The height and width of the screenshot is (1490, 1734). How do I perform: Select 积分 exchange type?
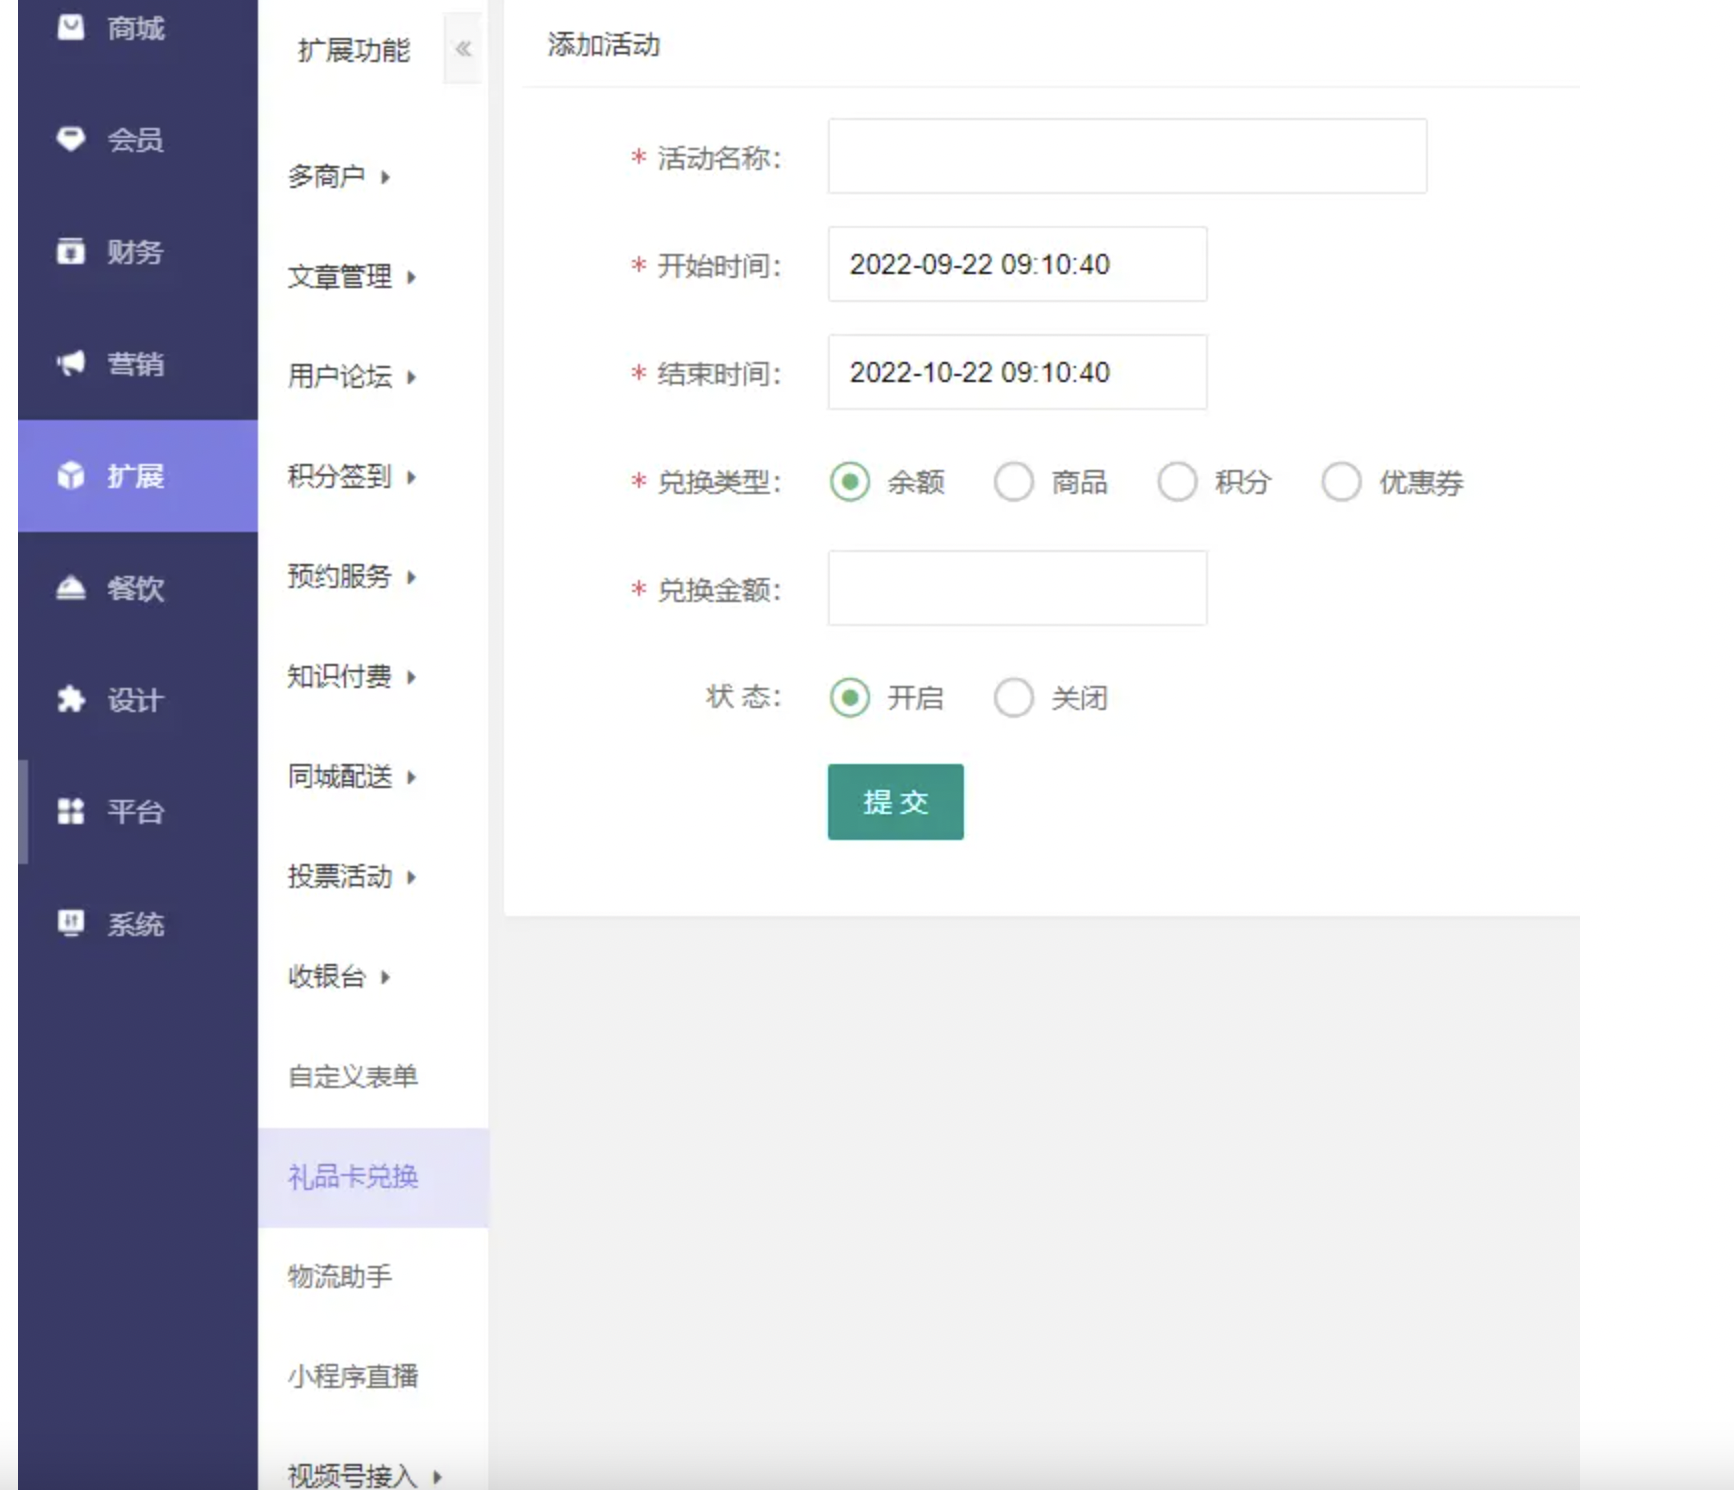1178,482
